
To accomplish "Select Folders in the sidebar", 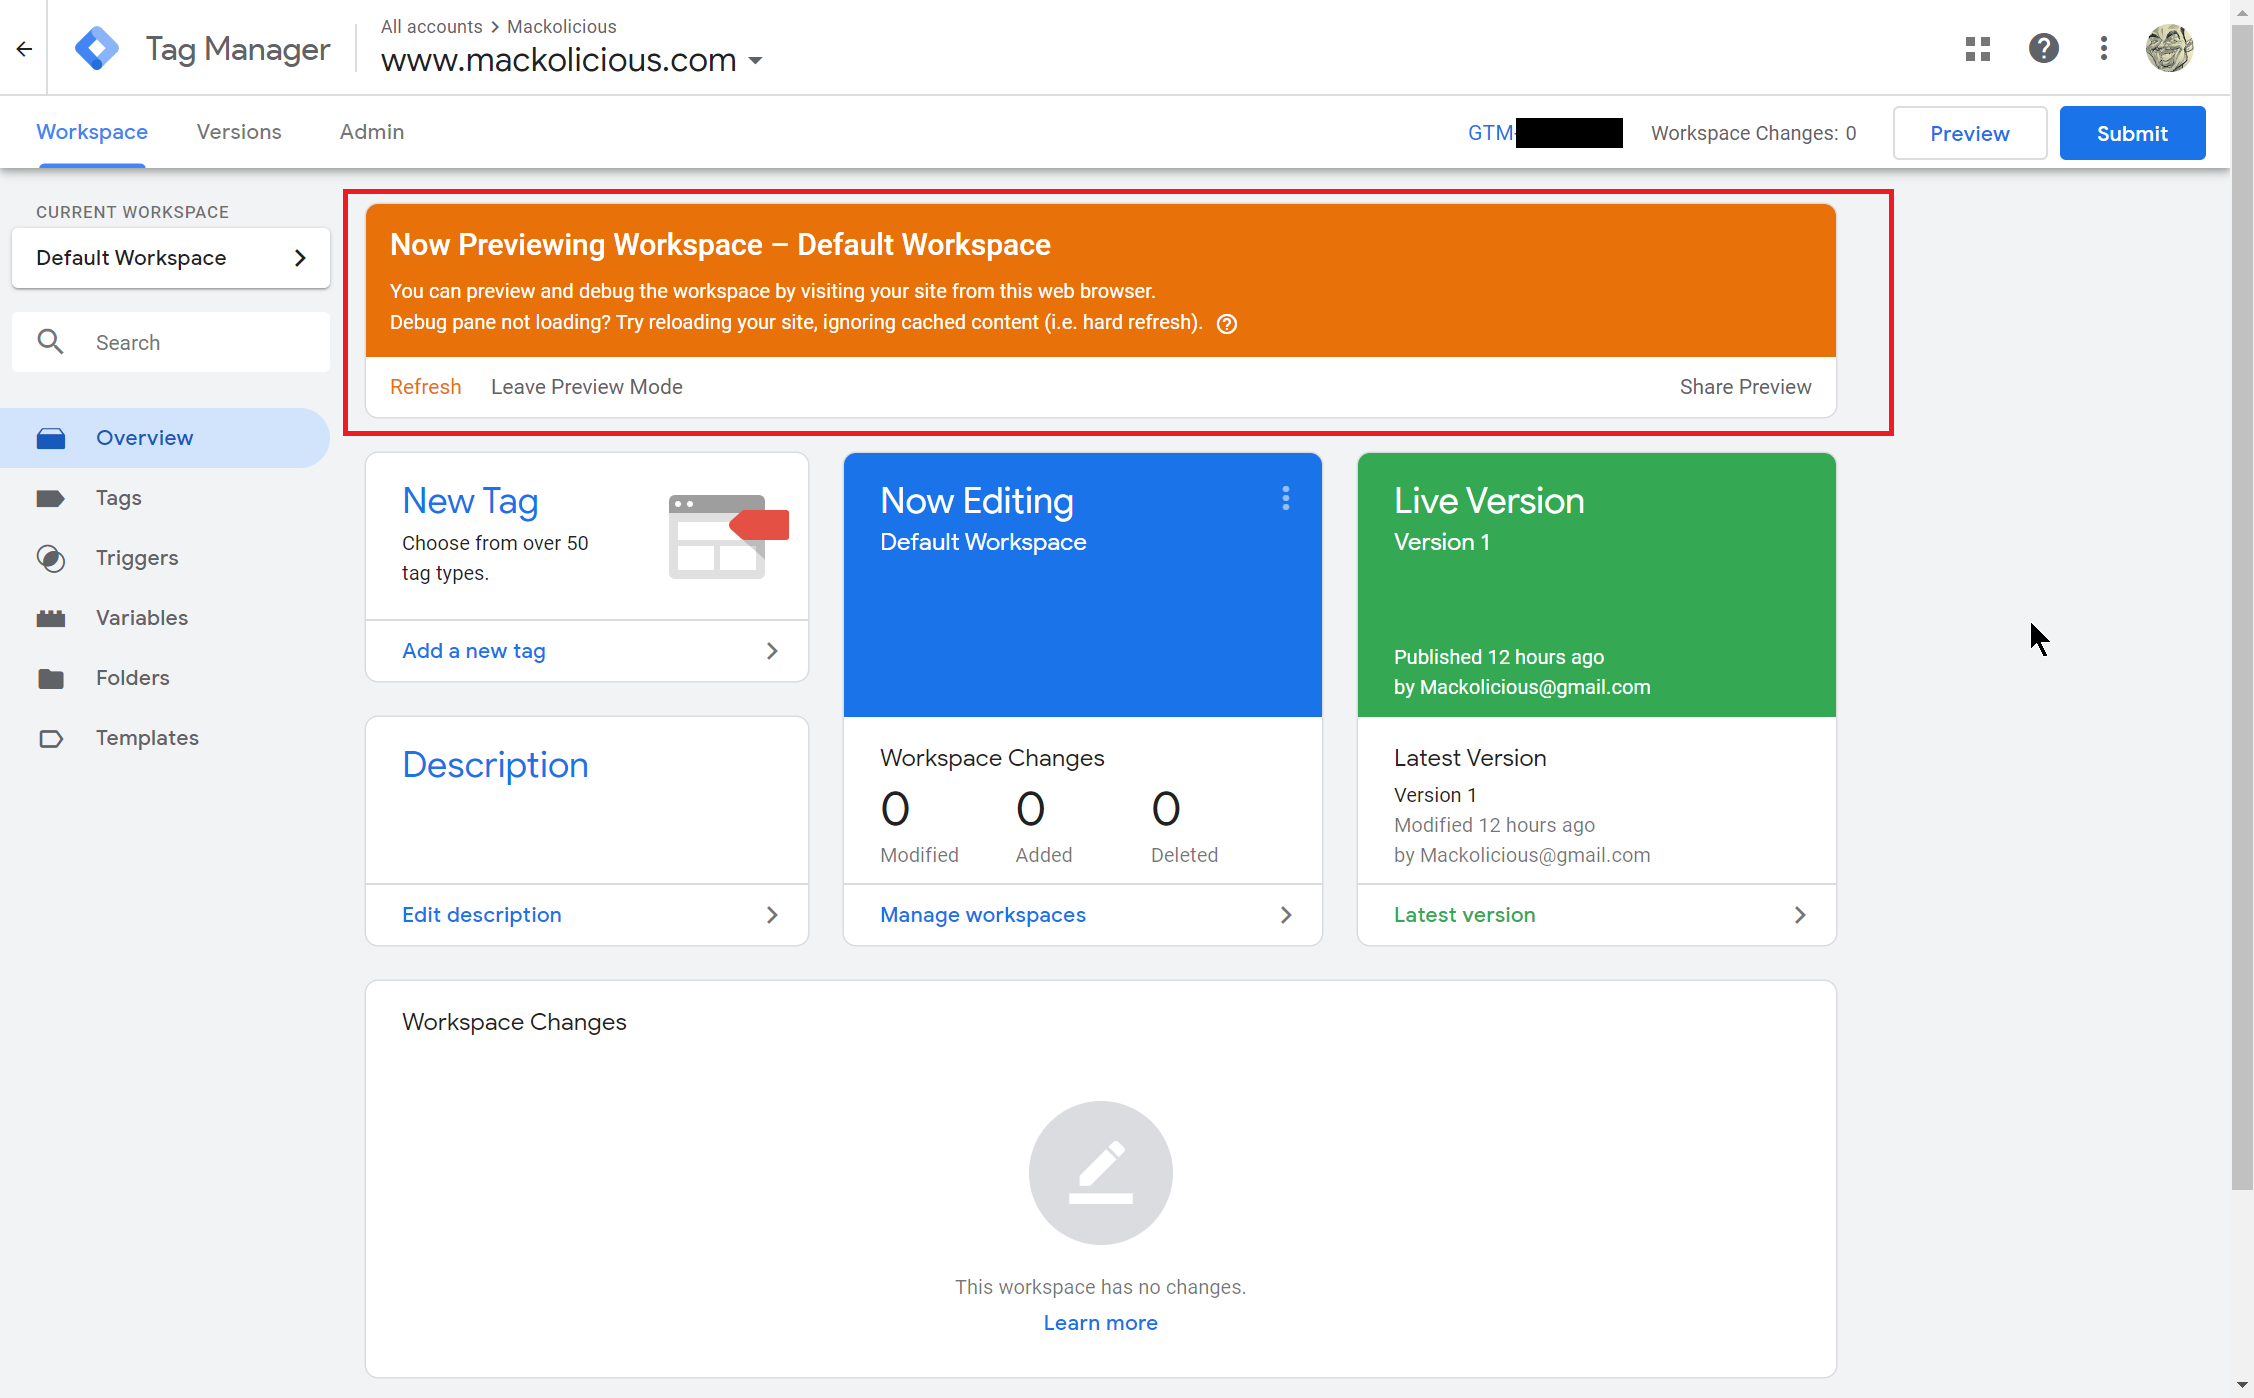I will tap(165, 678).
